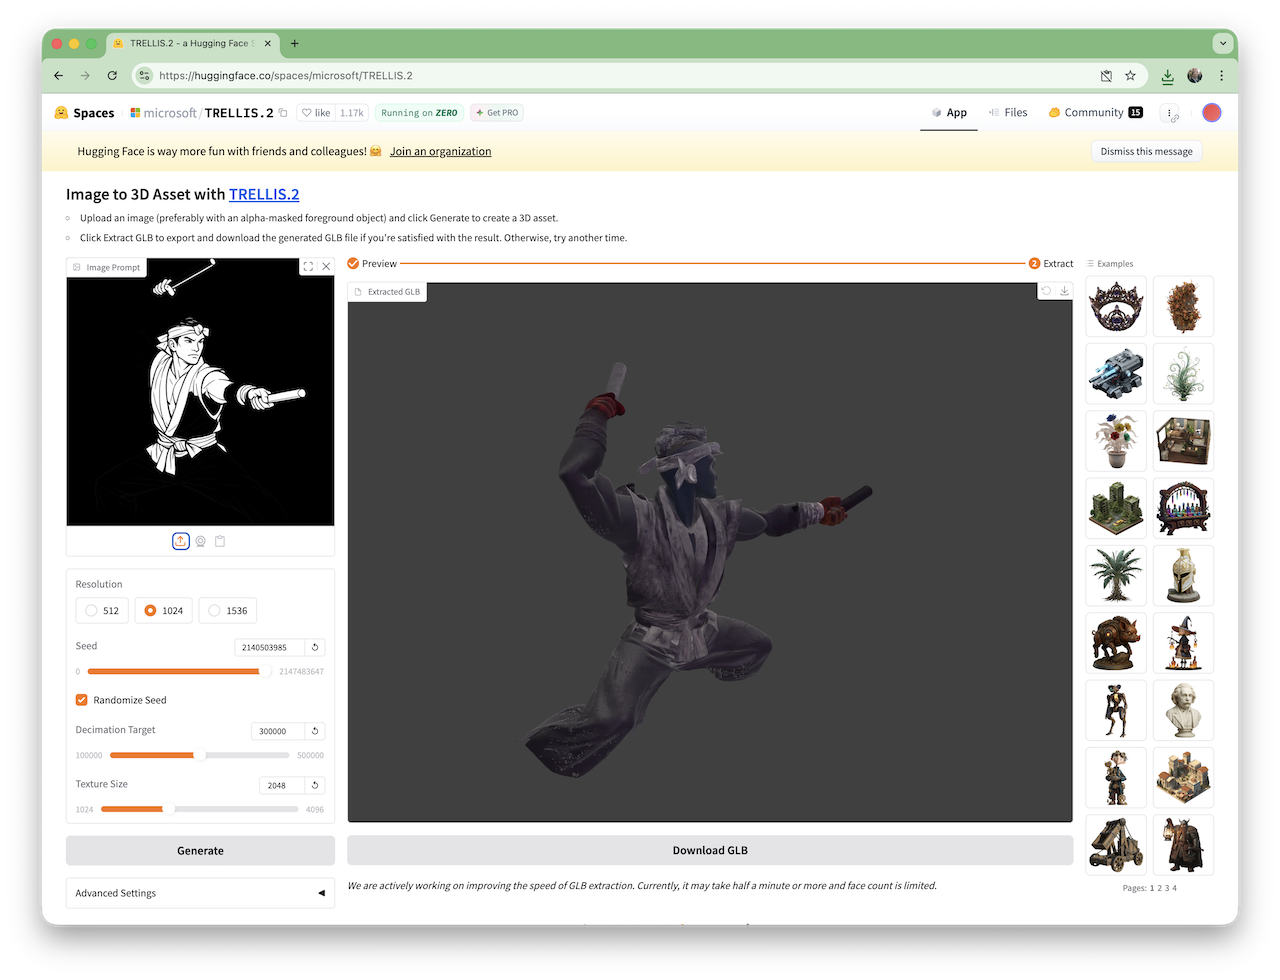Open the browser tab list dropdown
The width and height of the screenshot is (1280, 980).
[x=1222, y=44]
